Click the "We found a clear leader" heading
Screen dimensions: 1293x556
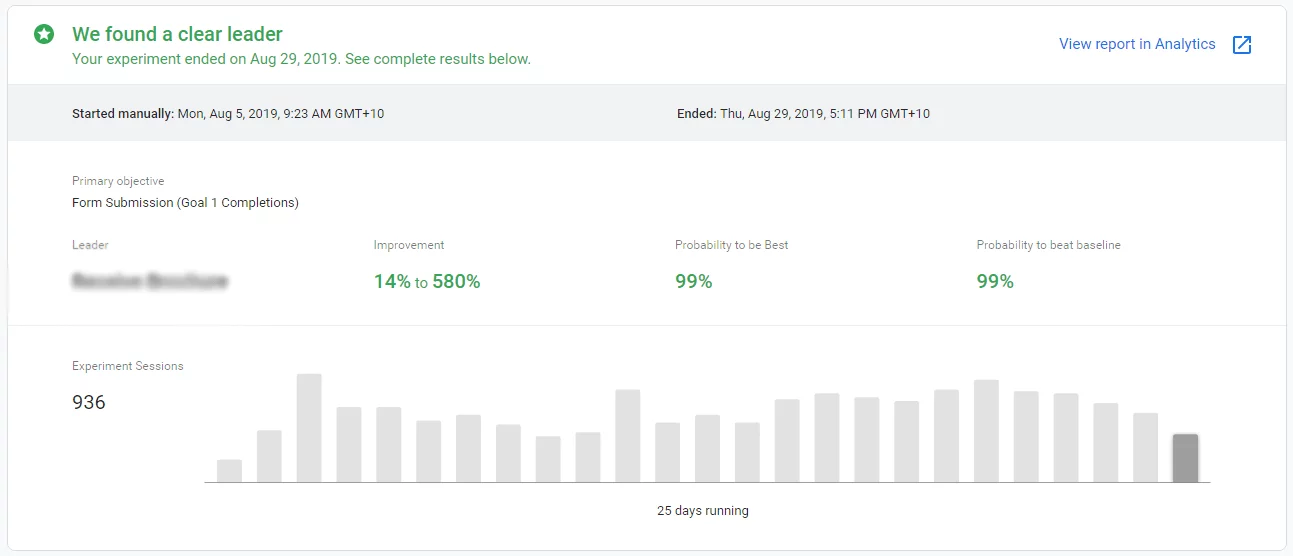(x=177, y=34)
